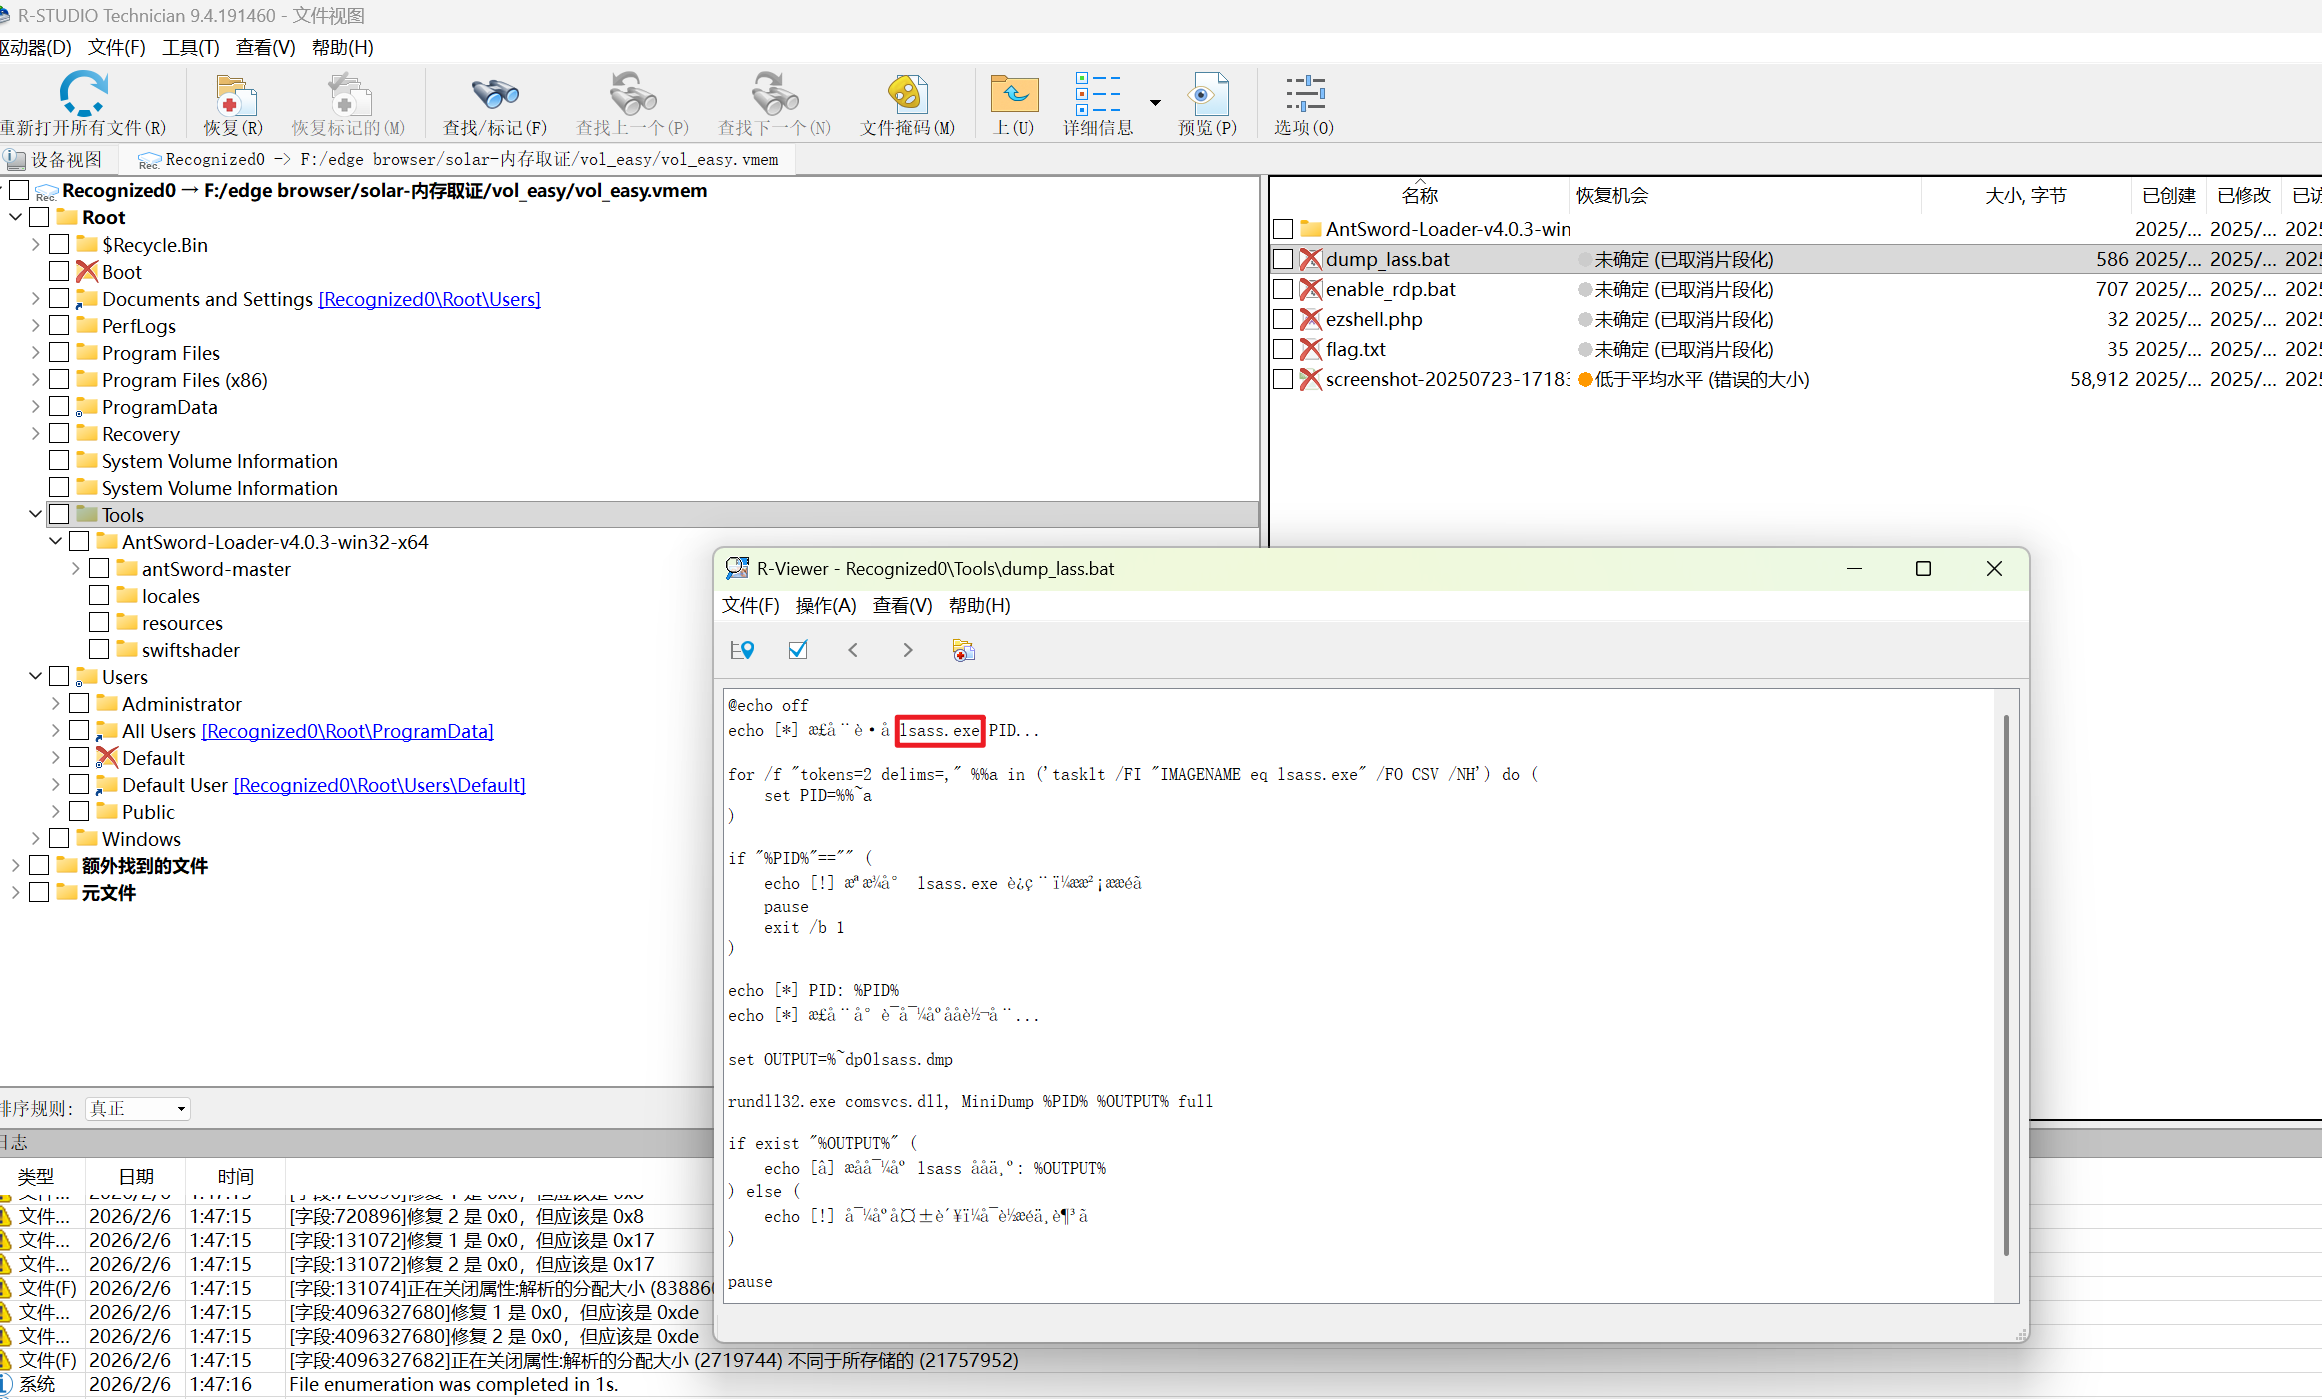Collapse the Users folder tree
2322x1399 pixels.
click(x=36, y=676)
